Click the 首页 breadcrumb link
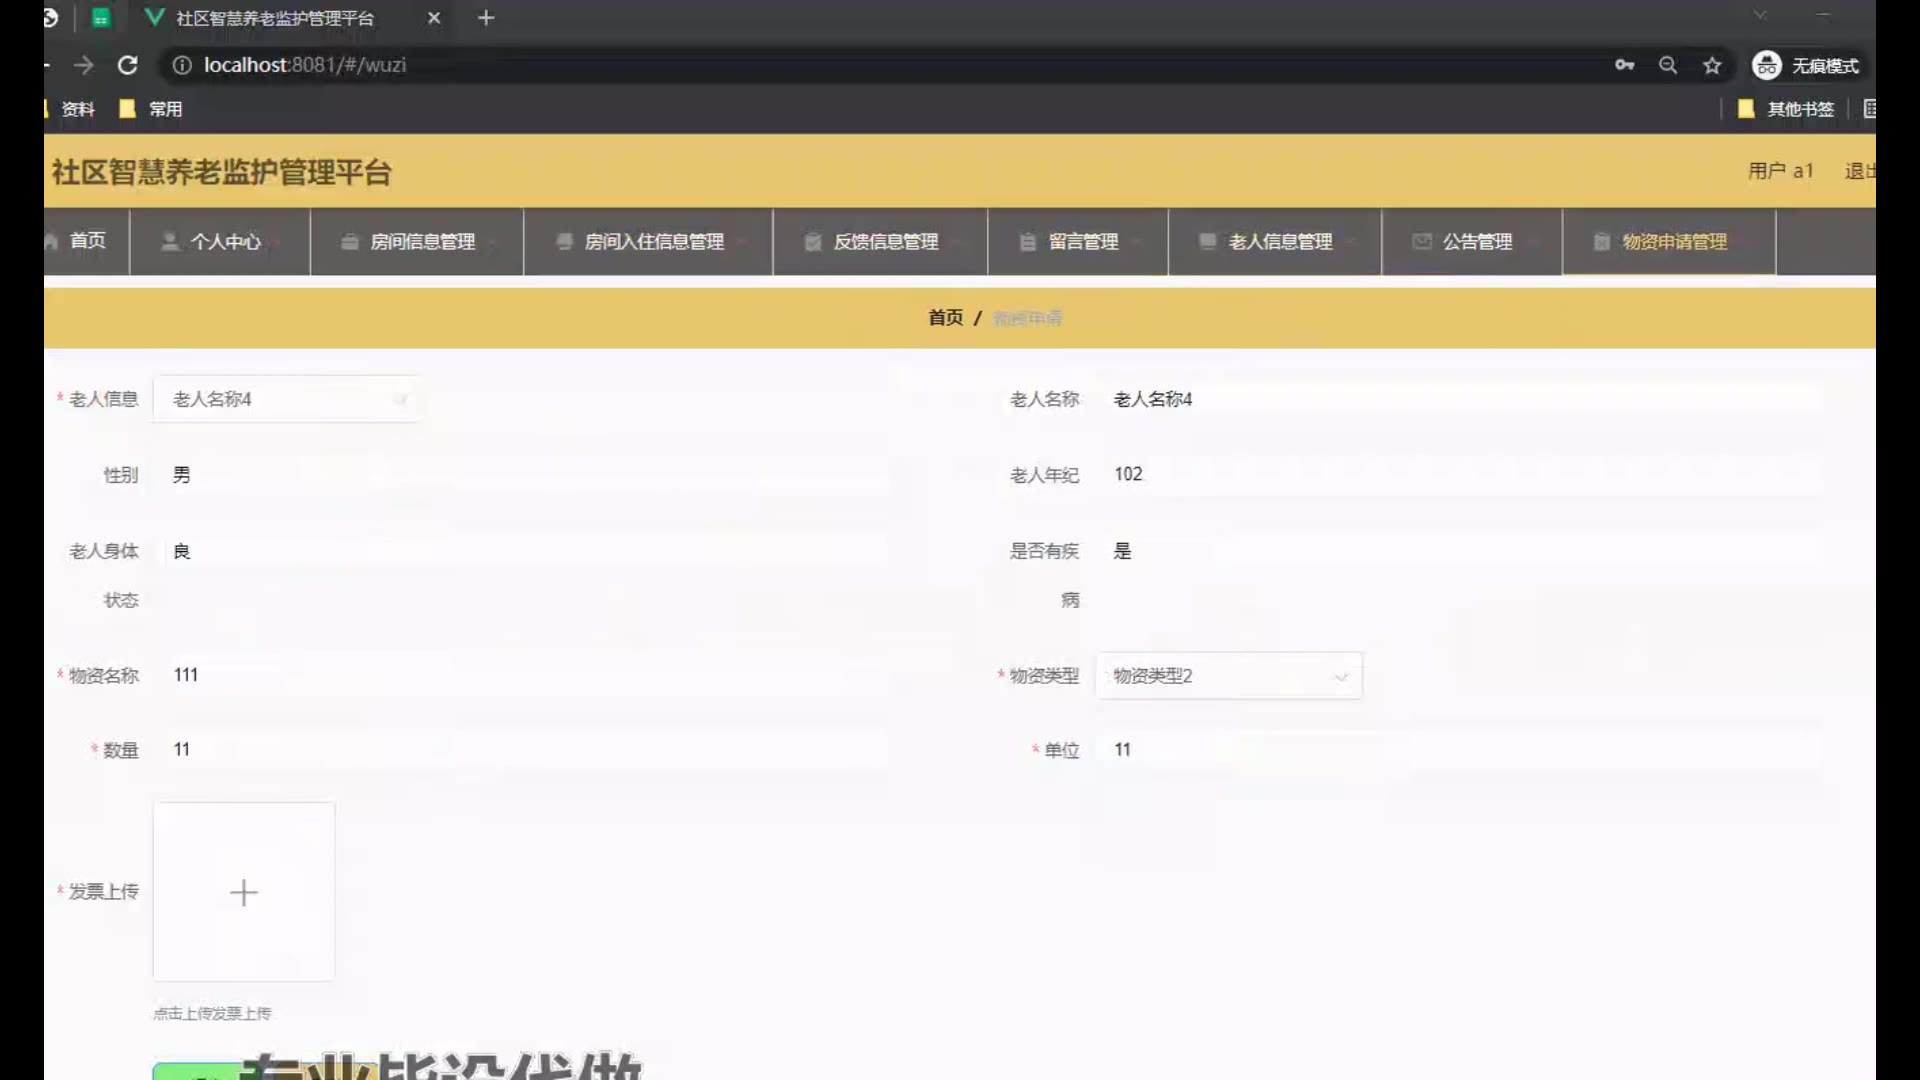This screenshot has width=1920, height=1080. coord(945,318)
